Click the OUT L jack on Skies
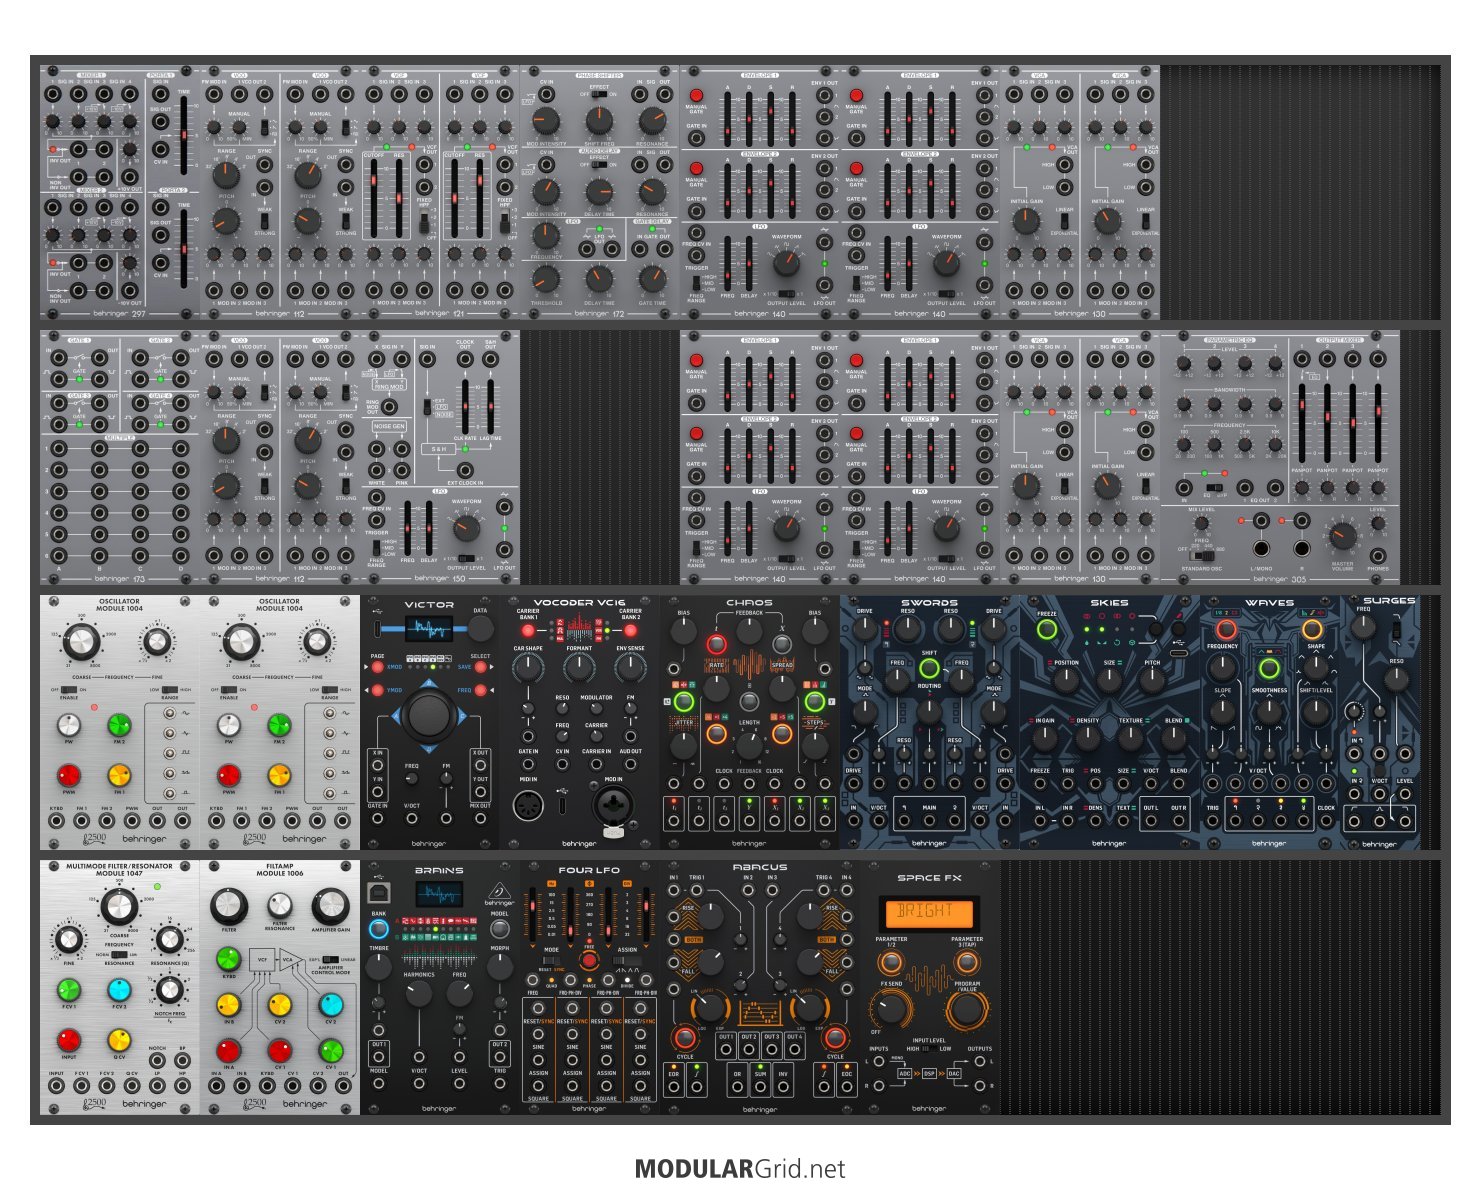Image resolution: width=1481 pixels, height=1190 pixels. coord(1151,821)
